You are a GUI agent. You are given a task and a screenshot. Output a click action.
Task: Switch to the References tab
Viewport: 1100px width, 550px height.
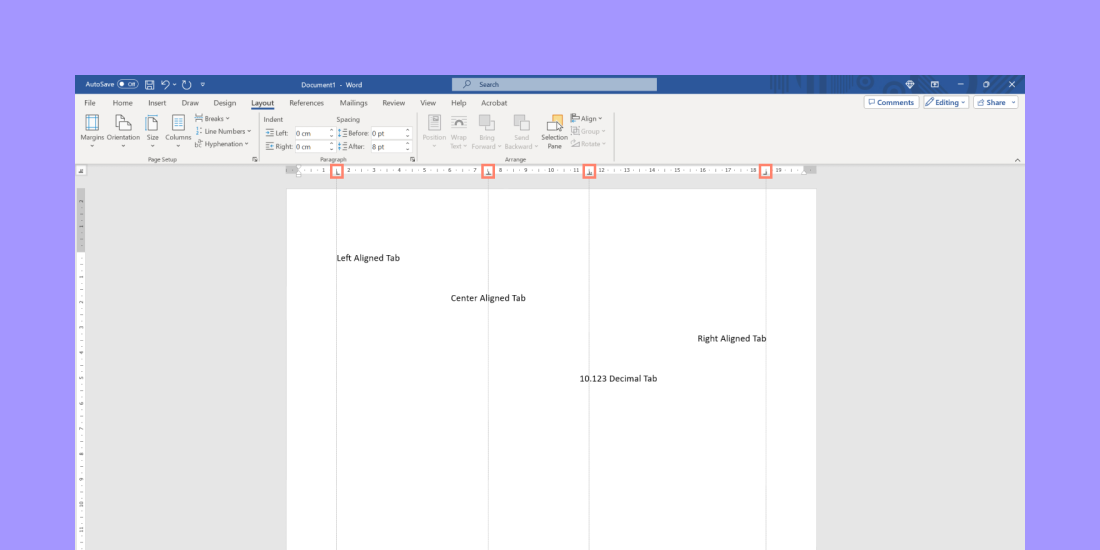point(307,103)
